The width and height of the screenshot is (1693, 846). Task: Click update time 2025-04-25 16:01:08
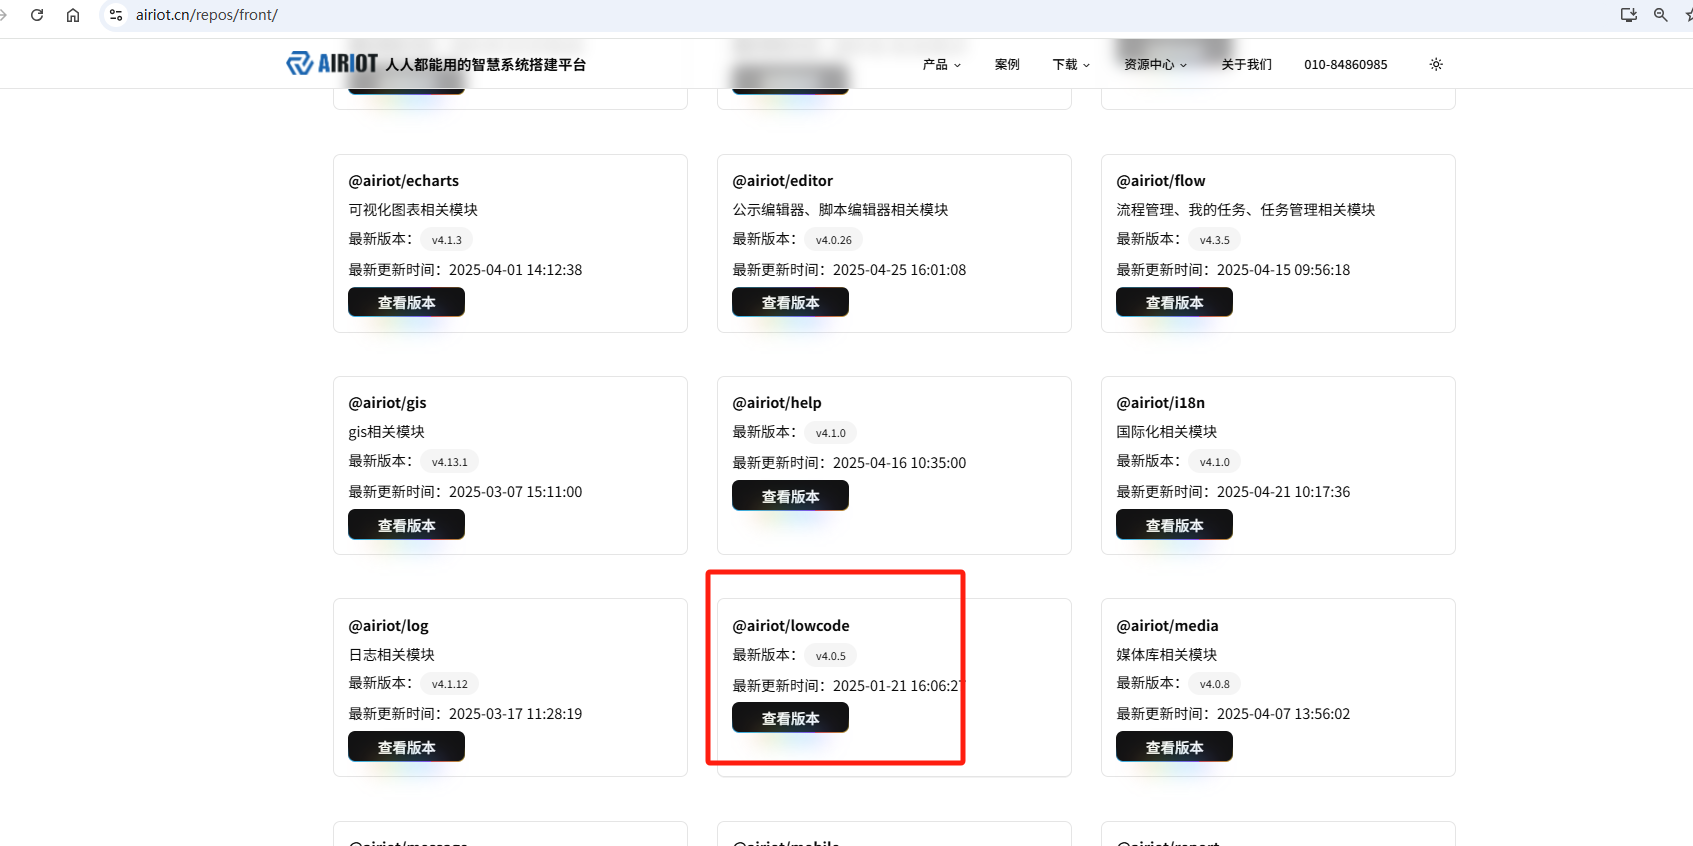click(899, 270)
